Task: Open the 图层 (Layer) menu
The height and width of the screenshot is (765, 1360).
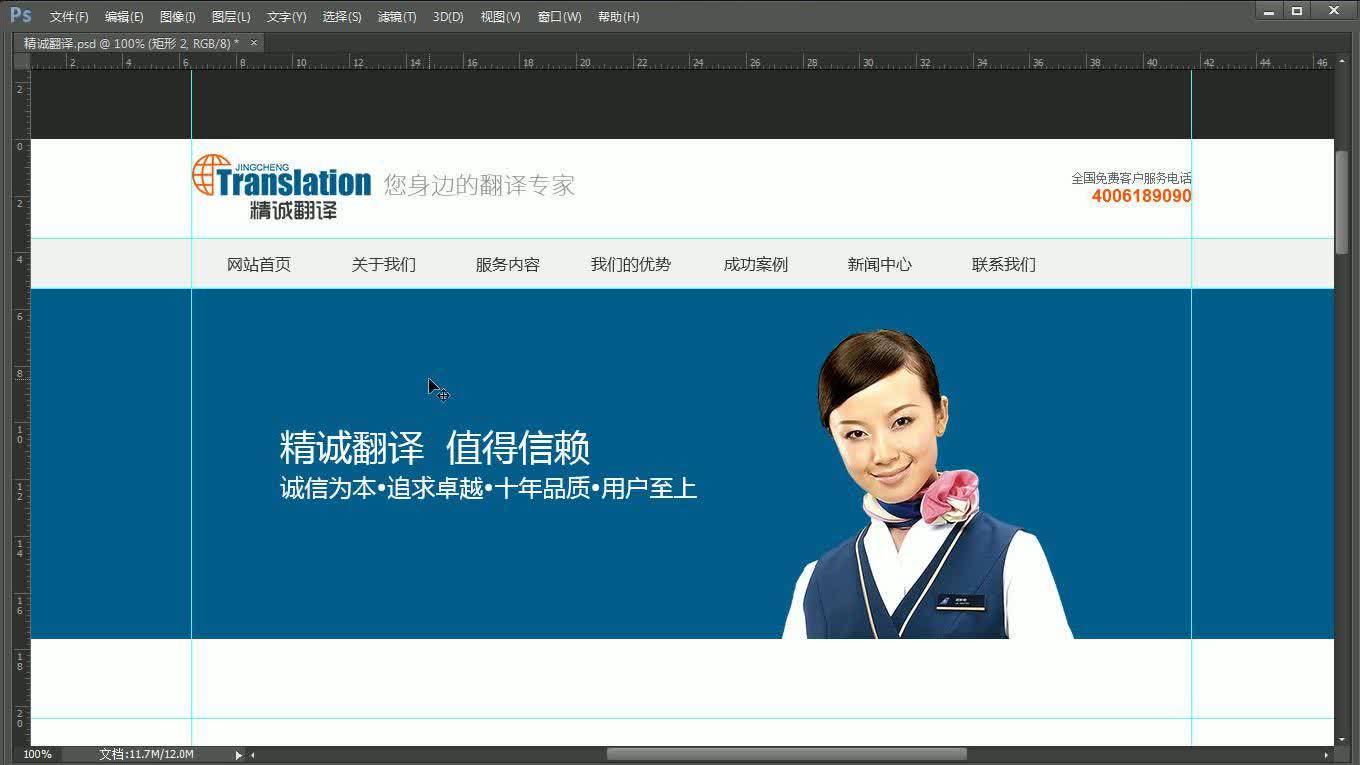Action: [231, 16]
